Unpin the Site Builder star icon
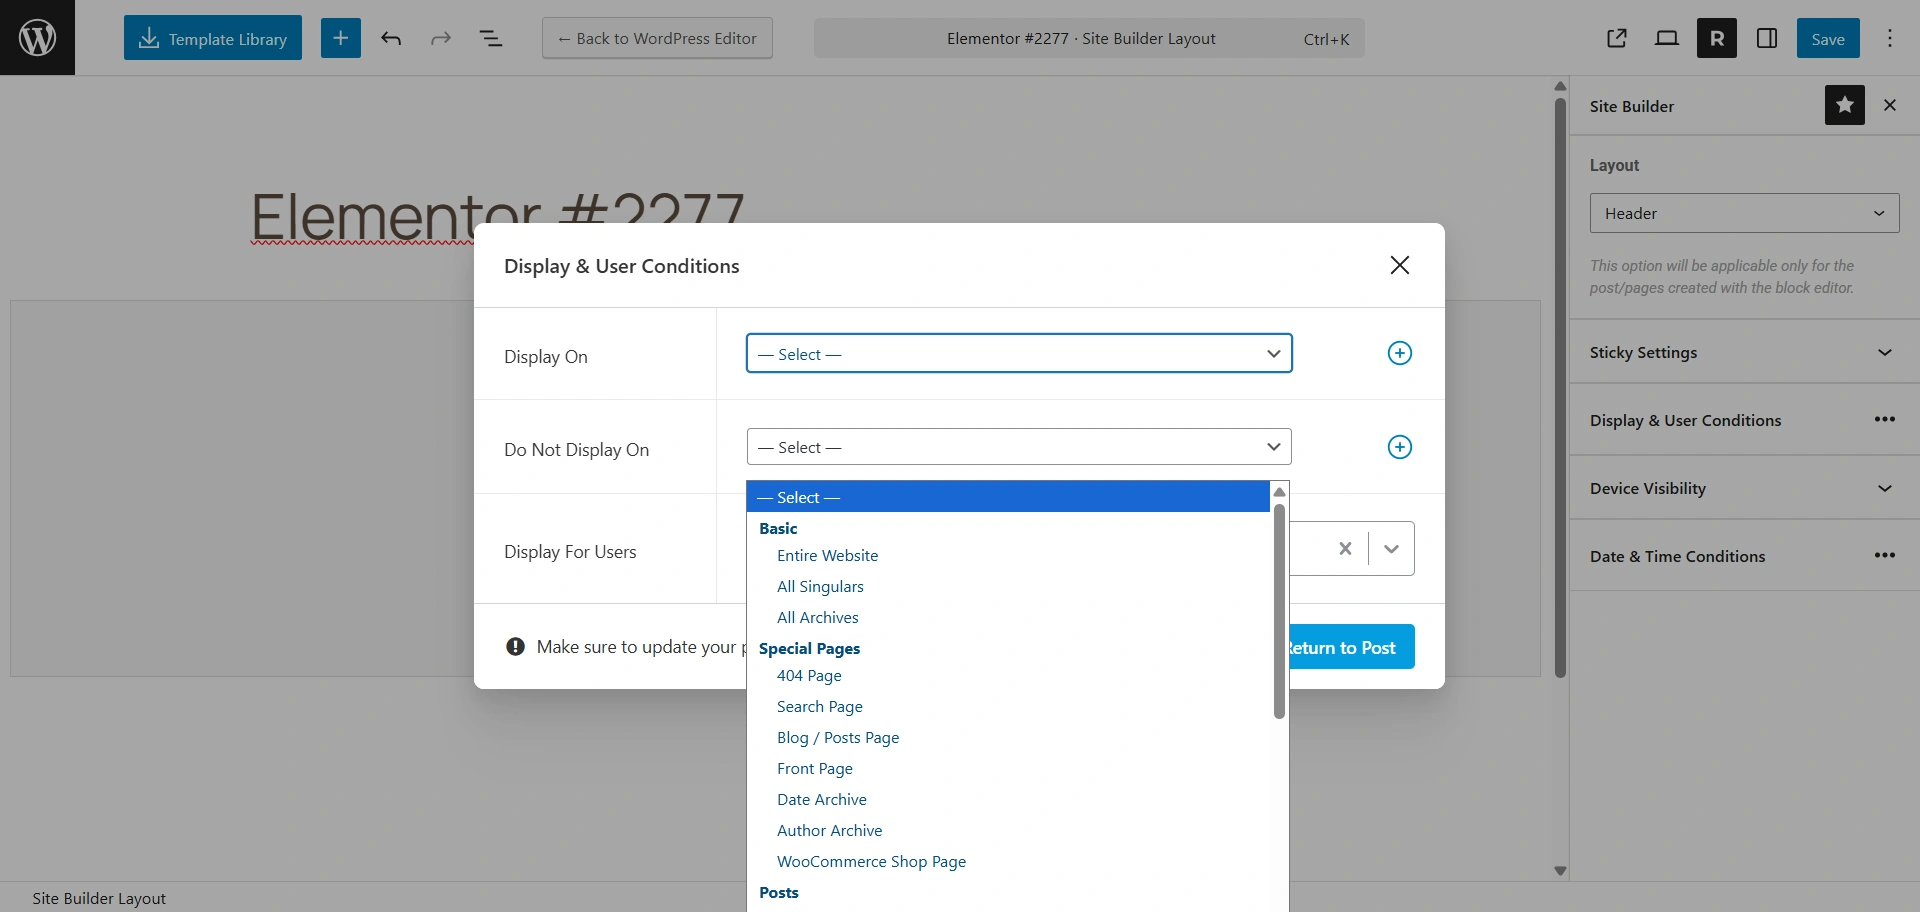The height and width of the screenshot is (912, 1920). tap(1845, 105)
